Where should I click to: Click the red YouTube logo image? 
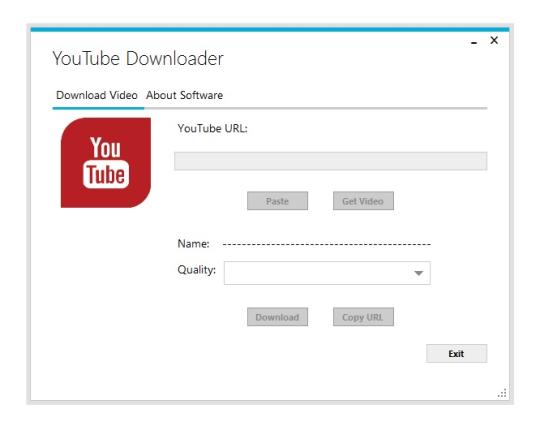tap(106, 163)
